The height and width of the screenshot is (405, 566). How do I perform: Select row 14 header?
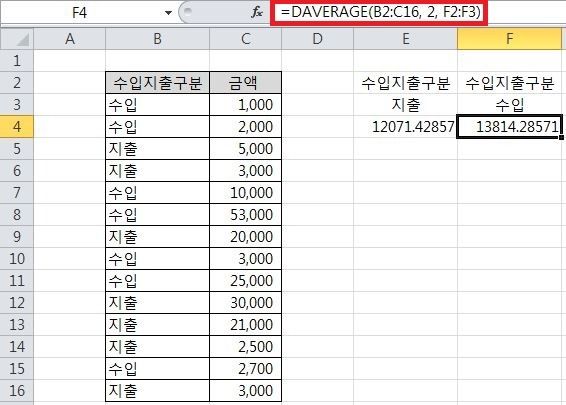click(x=17, y=347)
